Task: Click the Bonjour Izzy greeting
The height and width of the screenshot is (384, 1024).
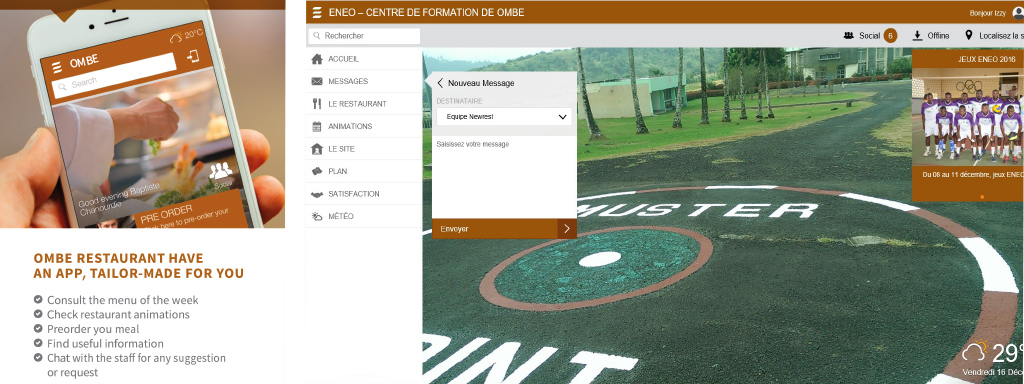Action: point(987,13)
